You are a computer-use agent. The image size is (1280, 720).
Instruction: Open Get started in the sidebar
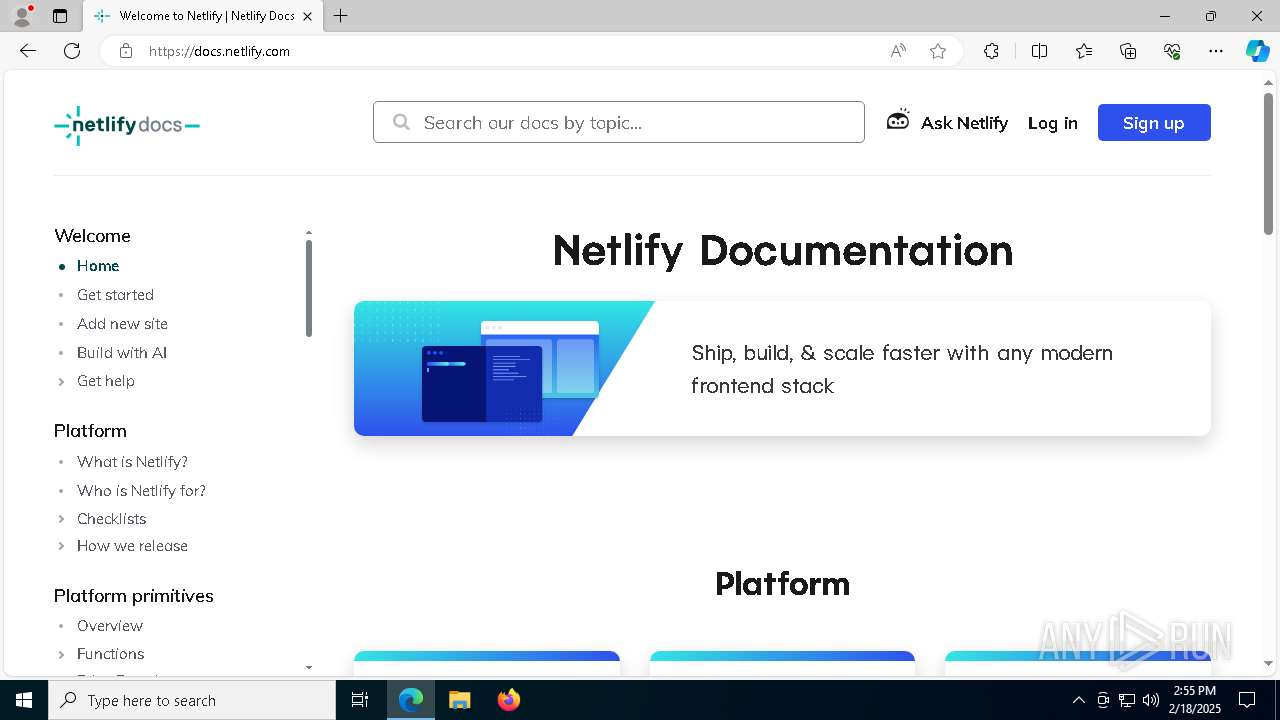click(x=115, y=295)
